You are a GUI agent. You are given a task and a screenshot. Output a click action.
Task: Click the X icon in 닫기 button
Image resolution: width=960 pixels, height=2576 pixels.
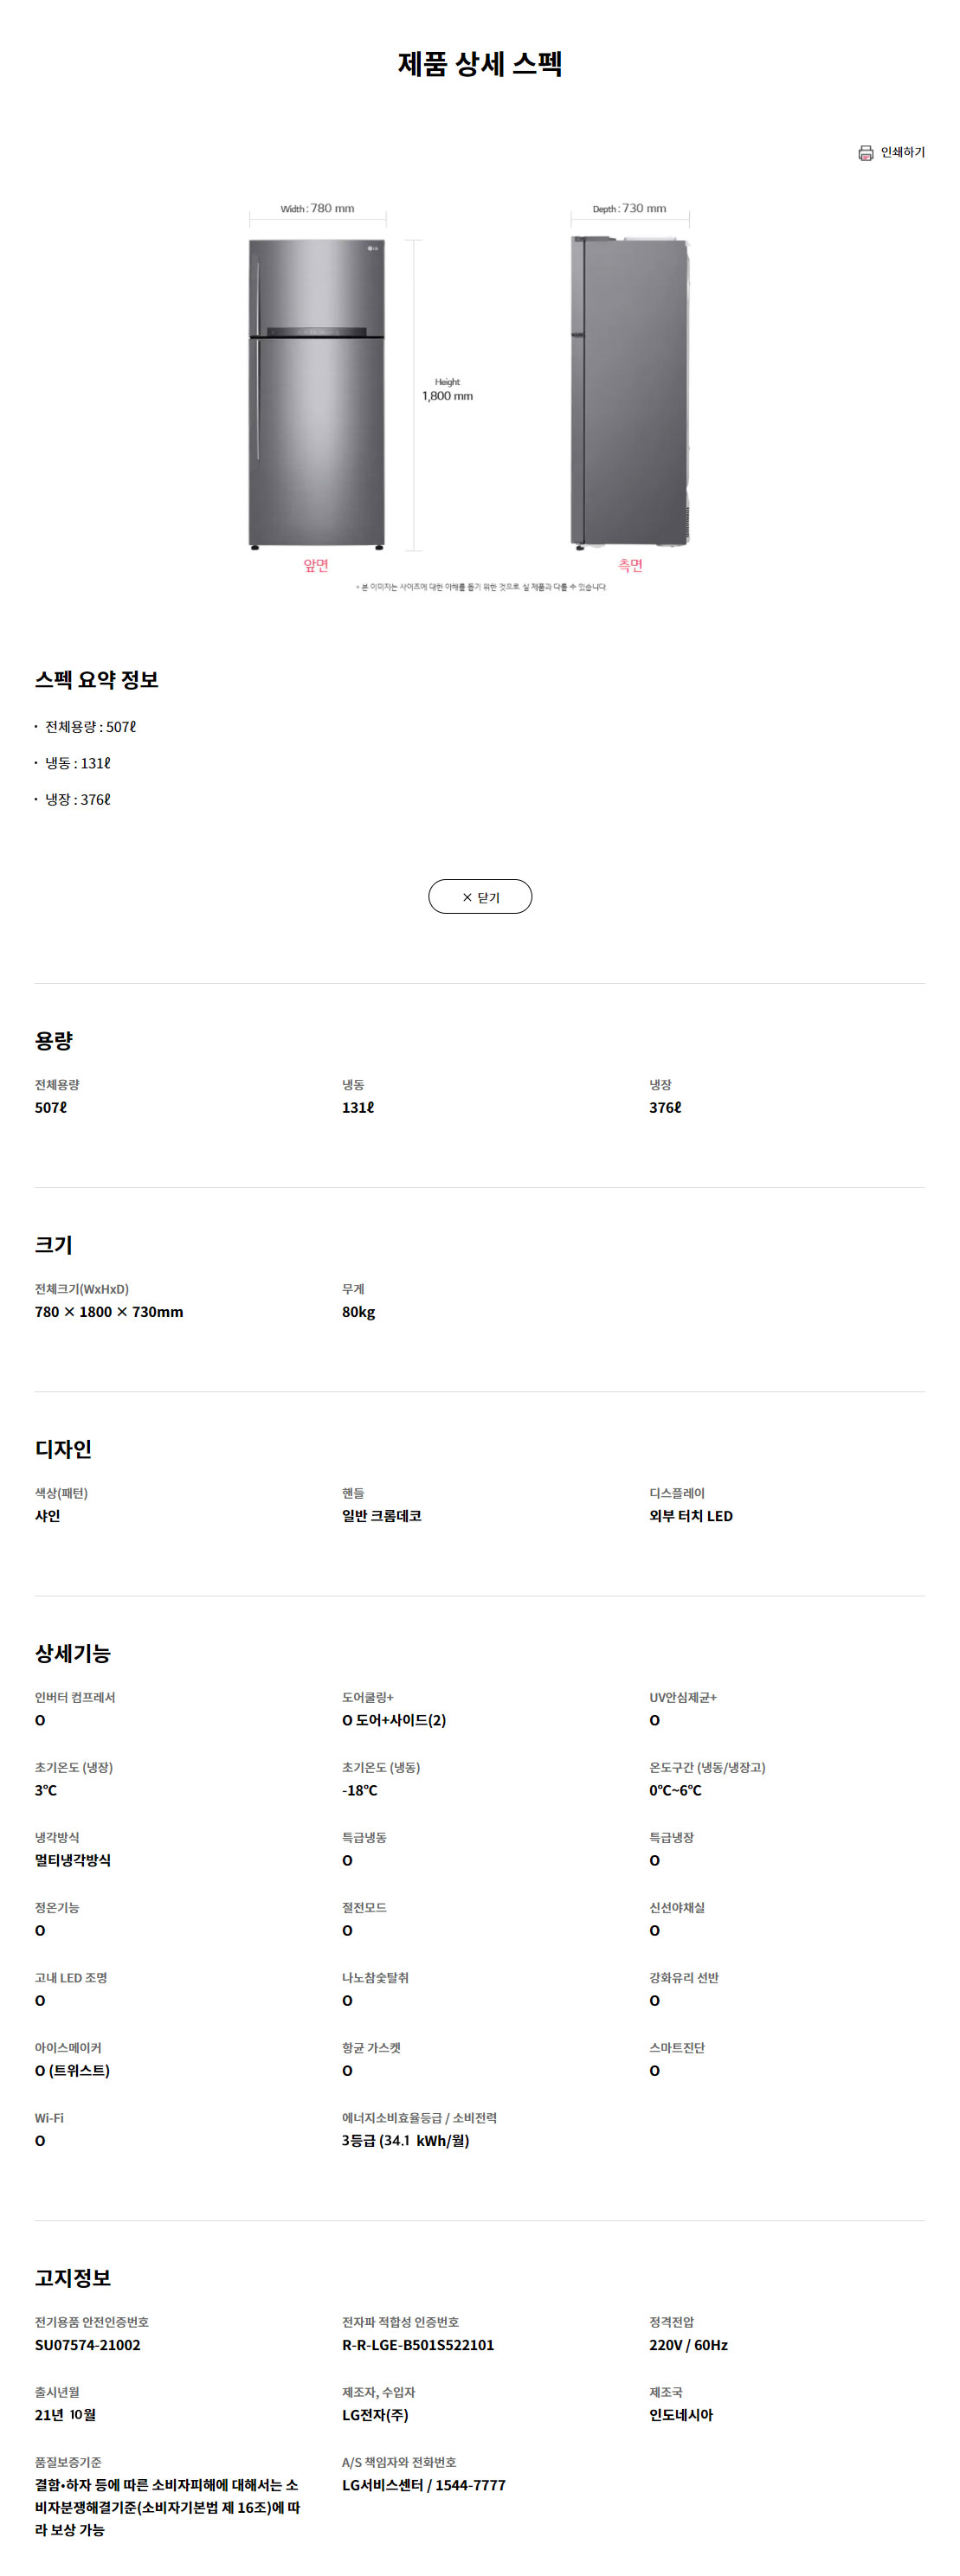pos(467,898)
